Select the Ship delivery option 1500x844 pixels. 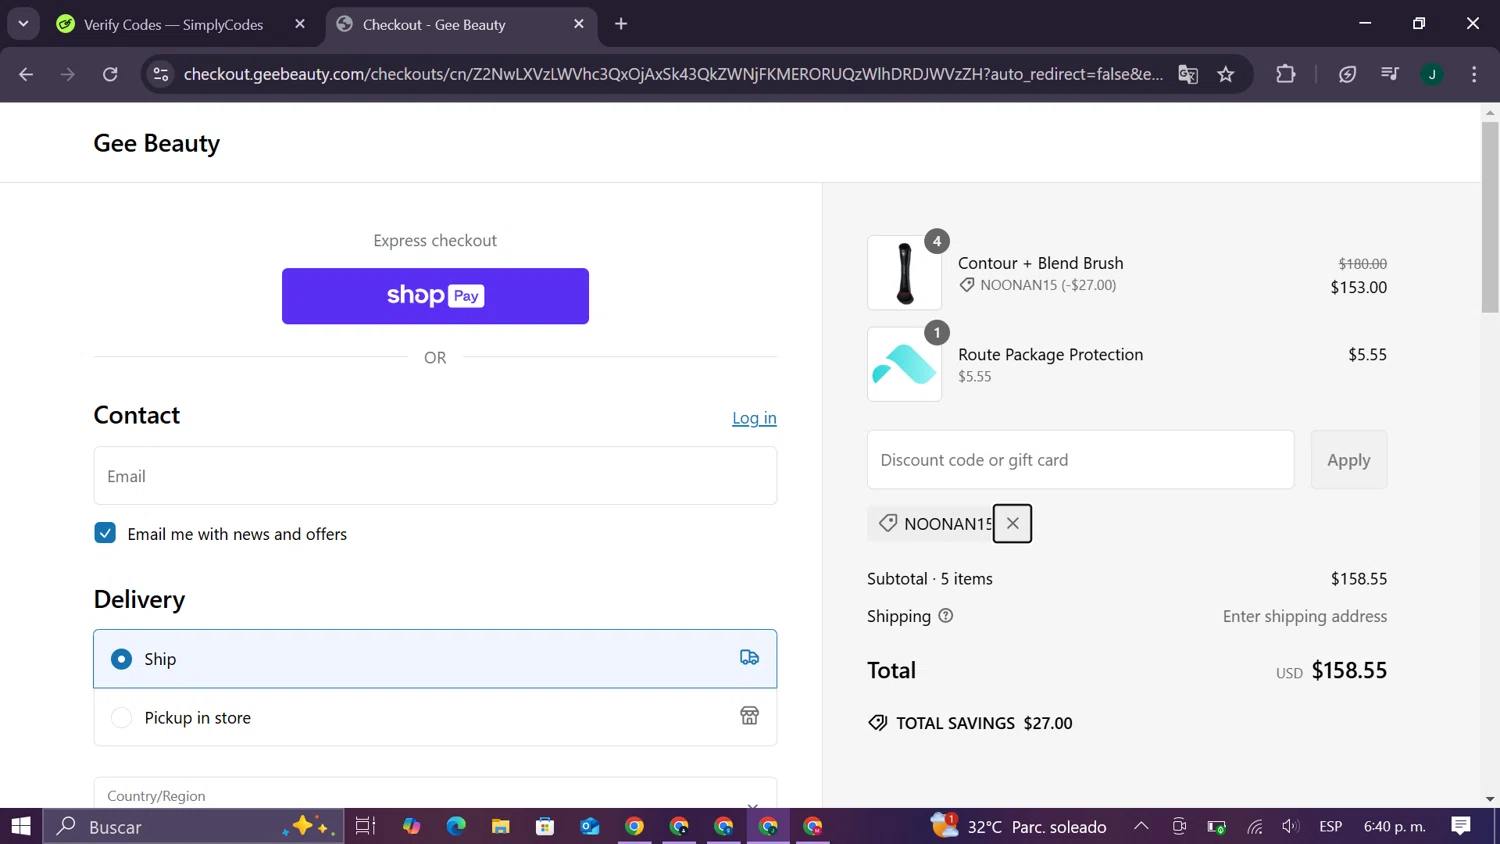coord(435,659)
